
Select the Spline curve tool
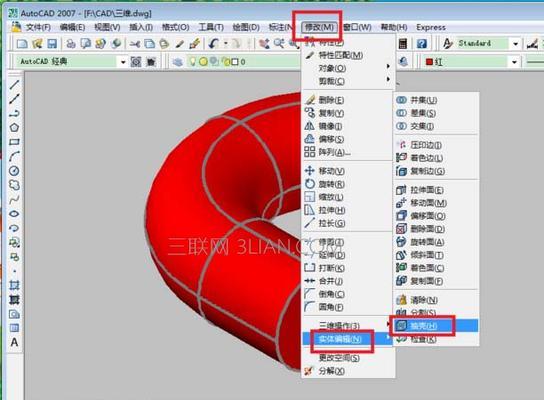(x=14, y=199)
